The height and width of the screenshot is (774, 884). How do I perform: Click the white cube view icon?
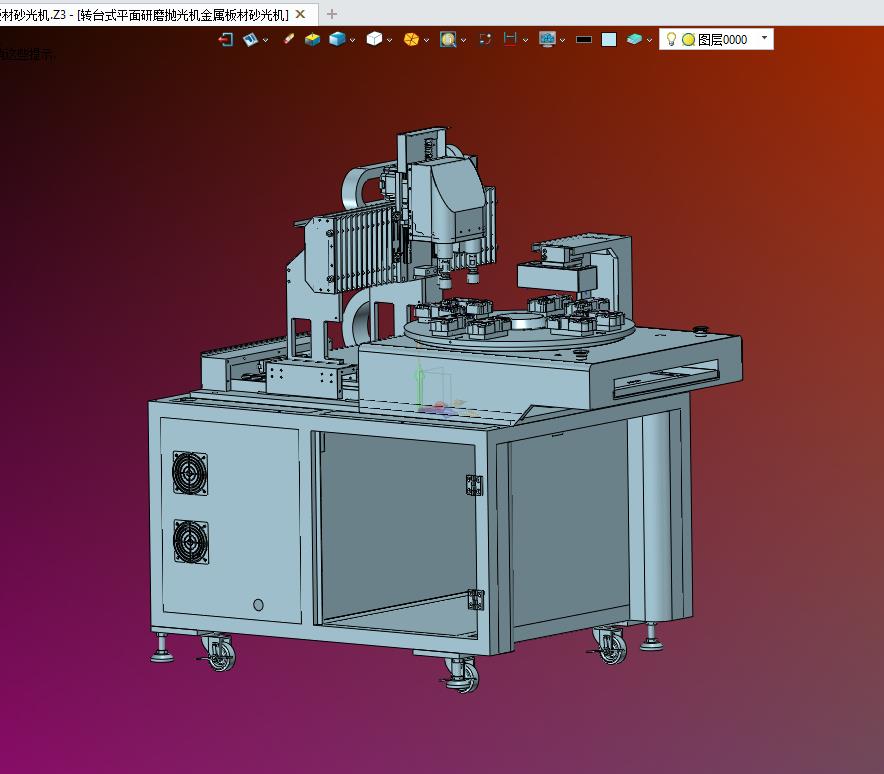(x=374, y=39)
